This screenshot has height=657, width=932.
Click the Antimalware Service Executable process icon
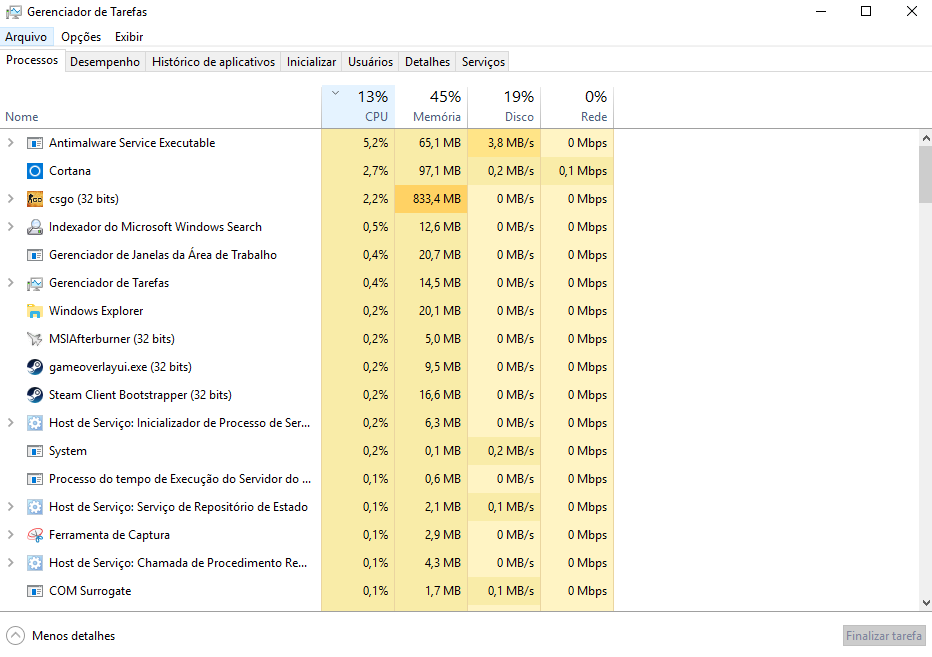(x=35, y=143)
